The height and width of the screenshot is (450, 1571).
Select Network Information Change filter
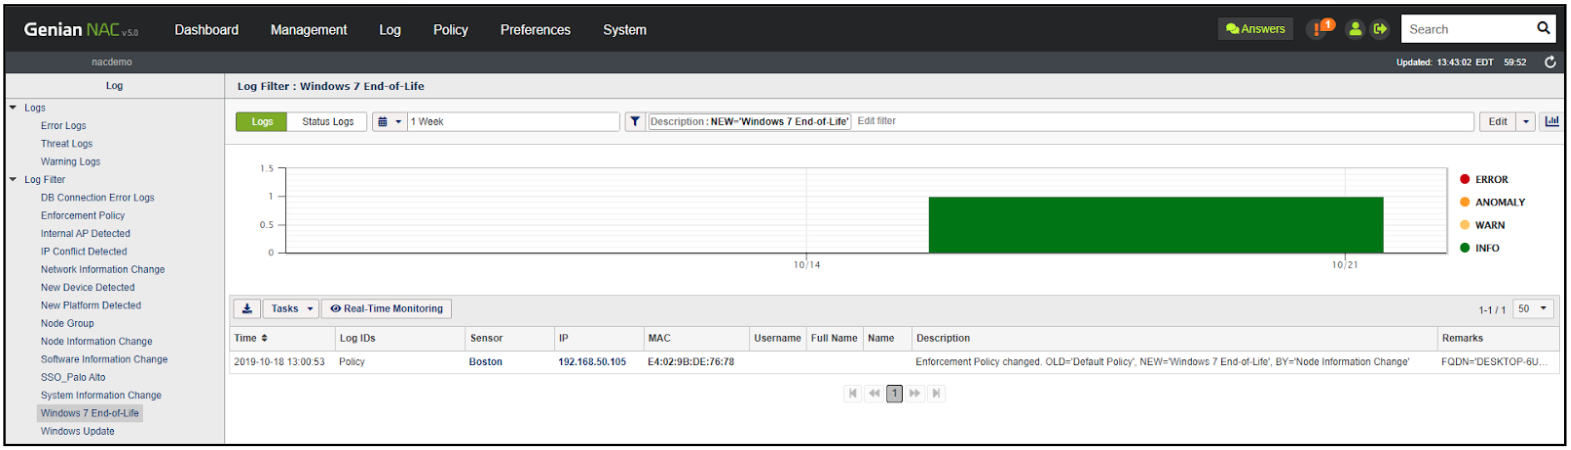(x=102, y=270)
